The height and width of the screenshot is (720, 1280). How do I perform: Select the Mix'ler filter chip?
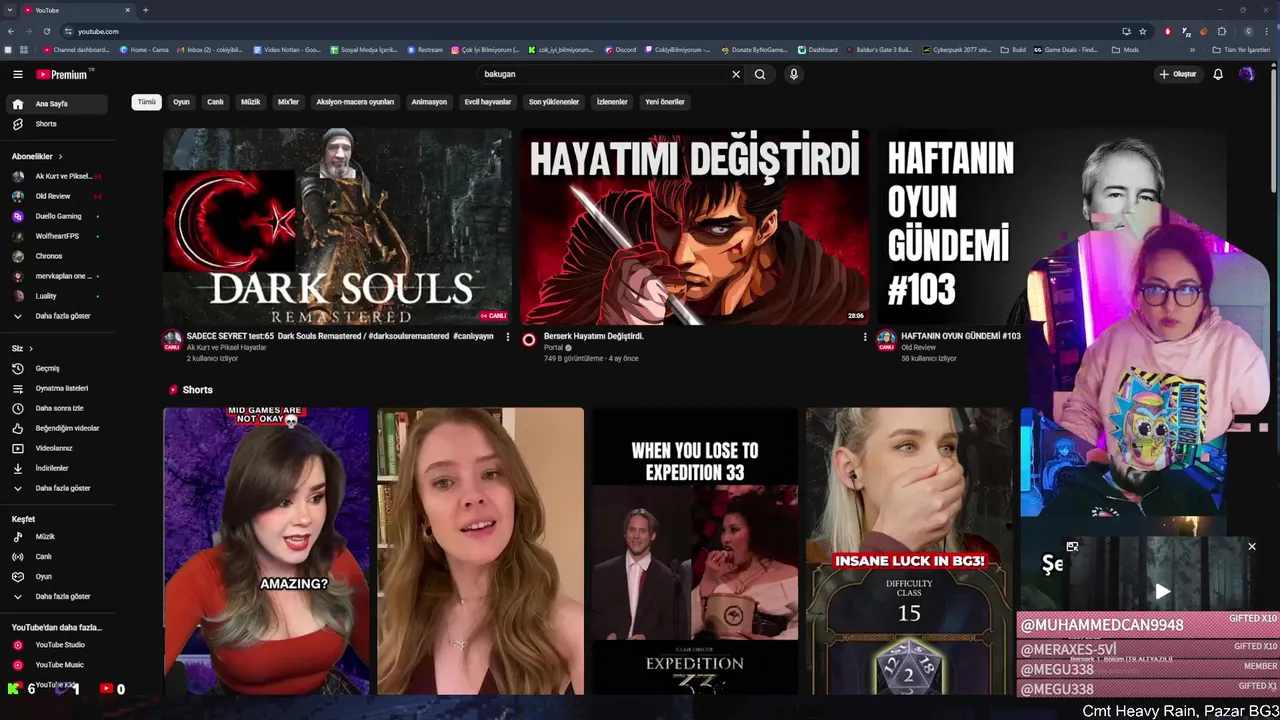click(x=288, y=102)
